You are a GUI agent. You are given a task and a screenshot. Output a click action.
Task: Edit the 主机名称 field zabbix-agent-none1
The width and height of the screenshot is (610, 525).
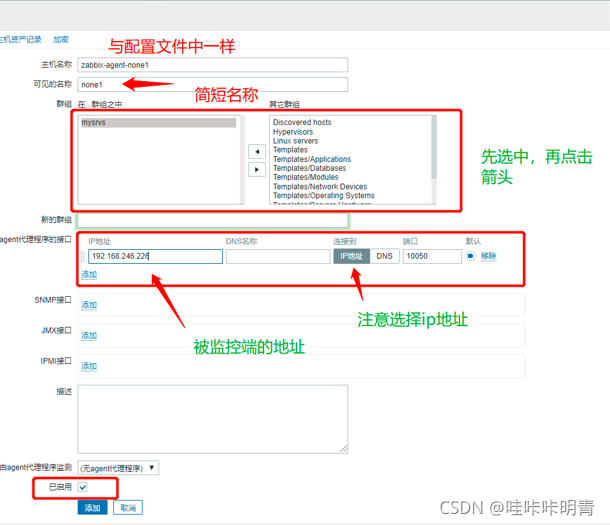212,65
